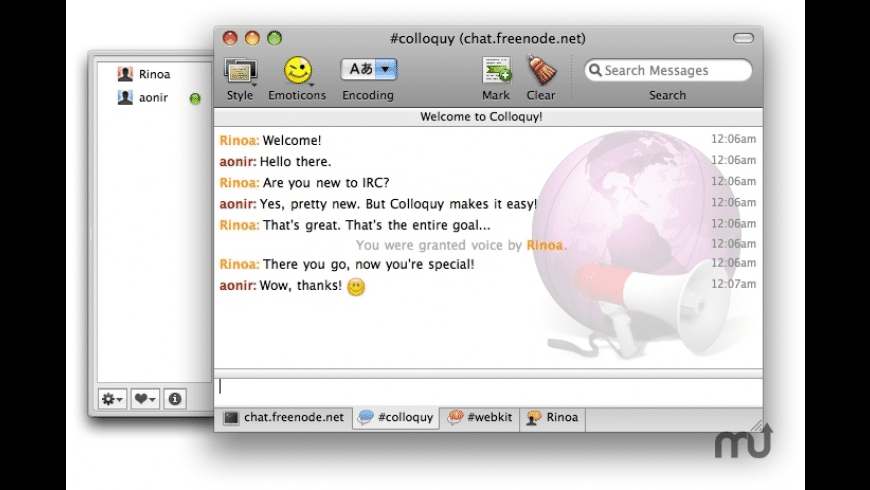Screen dimensions: 870x490
Task: Click the green voice status icon beside aonir
Action: coord(195,99)
